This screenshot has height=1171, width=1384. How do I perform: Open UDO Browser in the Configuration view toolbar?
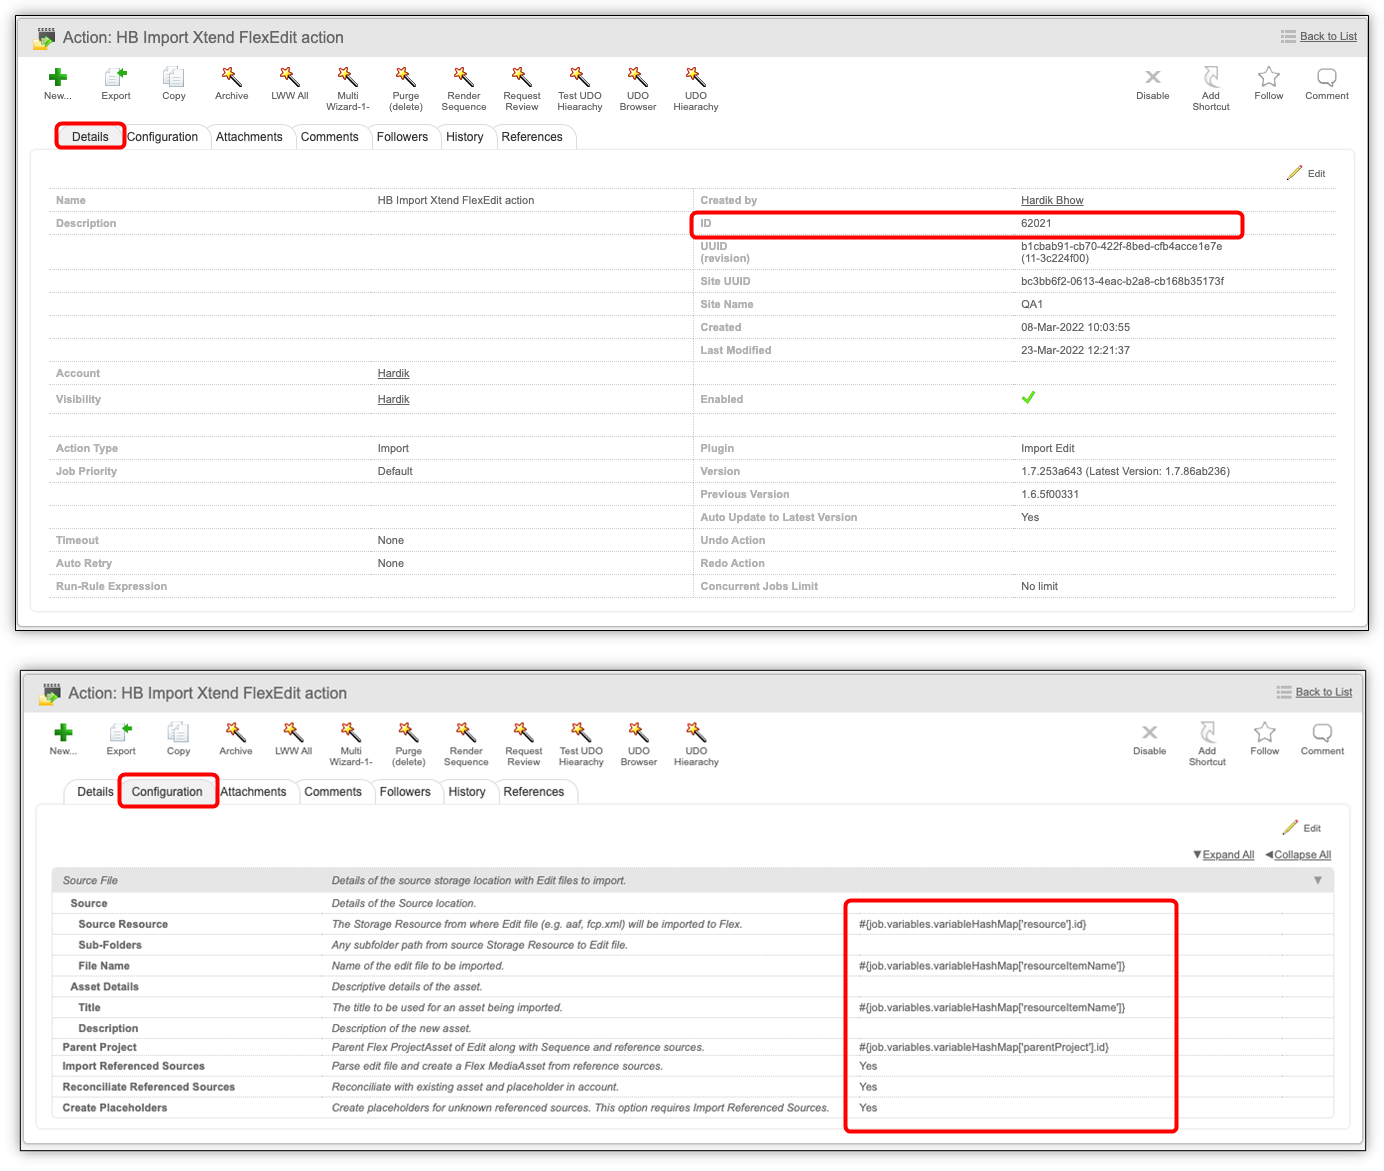[638, 733]
